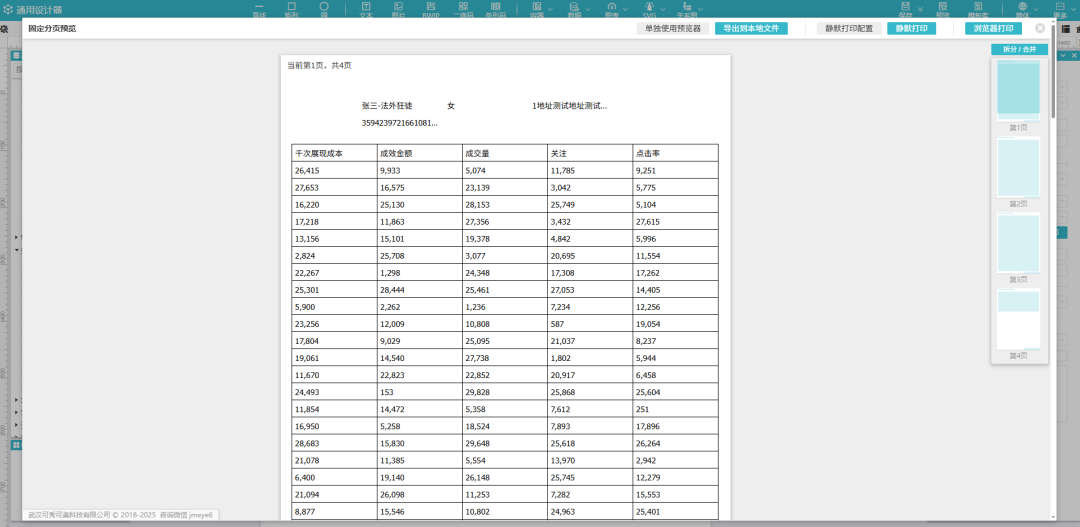Click the preview icon in top toolbar
Image resolution: width=1080 pixels, height=527 pixels.
pyautogui.click(x=942, y=7)
